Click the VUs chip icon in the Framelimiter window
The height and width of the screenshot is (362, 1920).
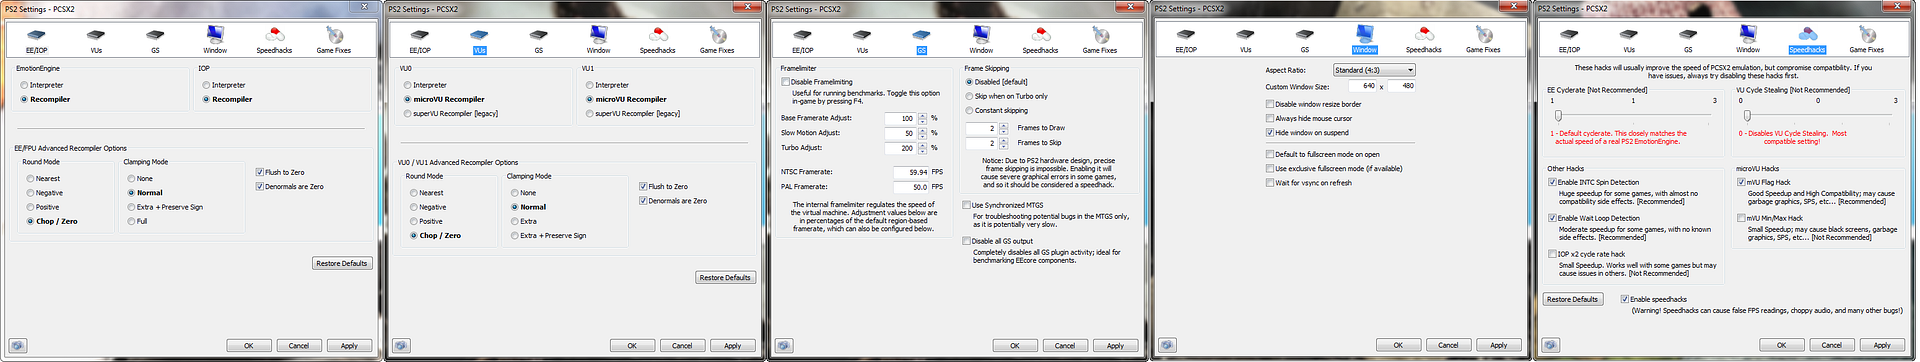click(x=862, y=35)
